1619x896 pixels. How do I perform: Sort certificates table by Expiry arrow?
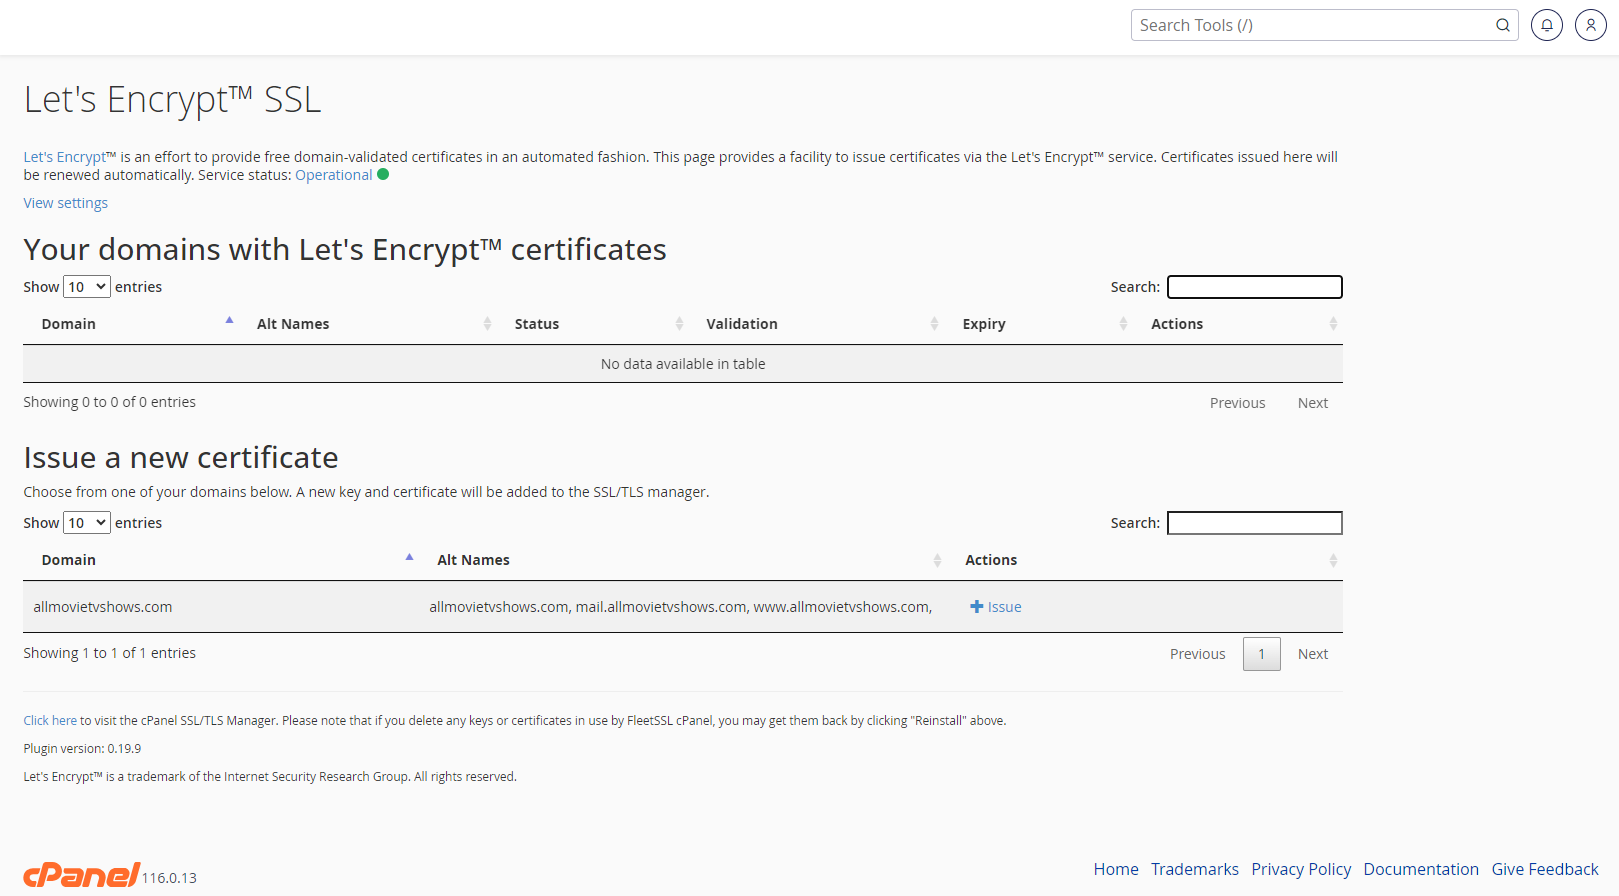tap(1123, 324)
